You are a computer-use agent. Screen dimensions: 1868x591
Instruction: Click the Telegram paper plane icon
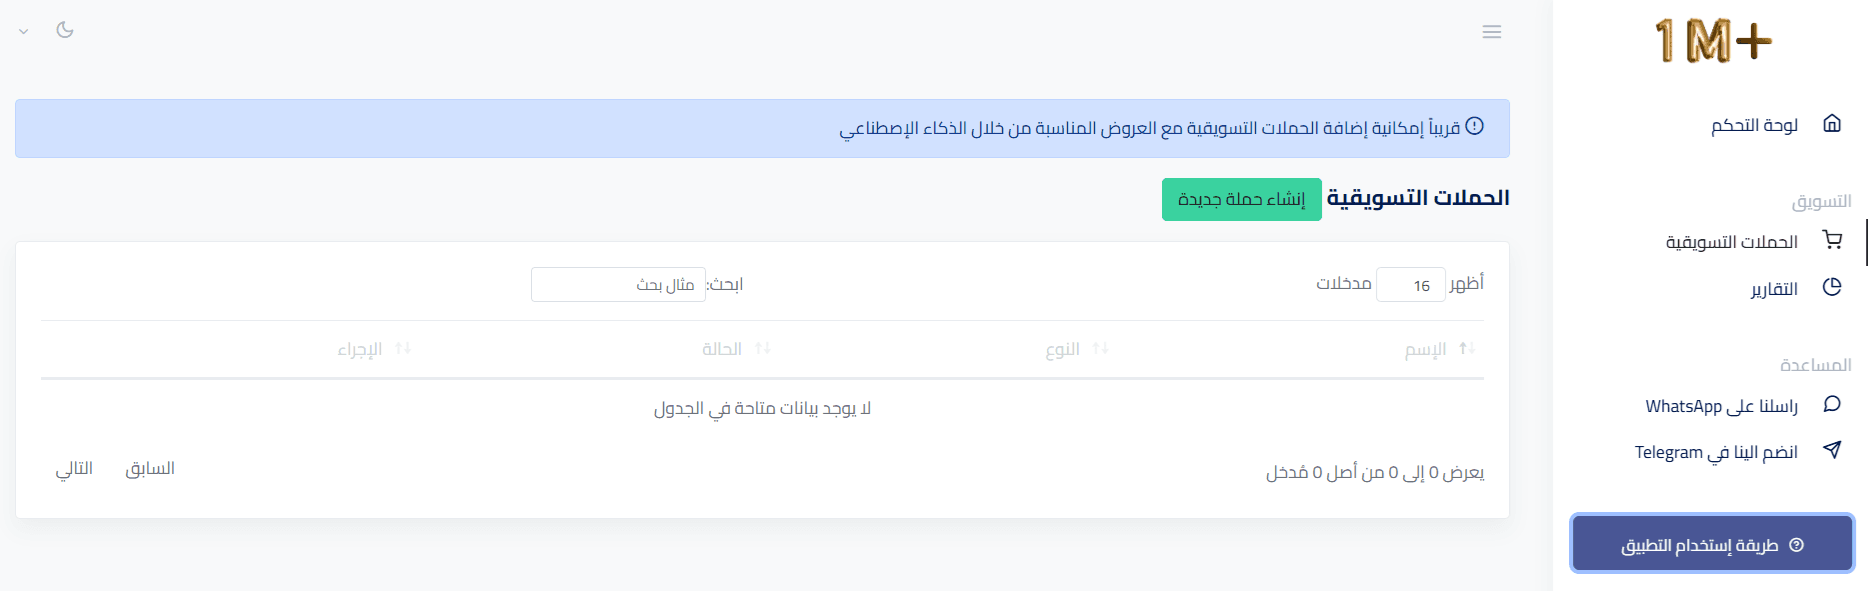(x=1832, y=450)
